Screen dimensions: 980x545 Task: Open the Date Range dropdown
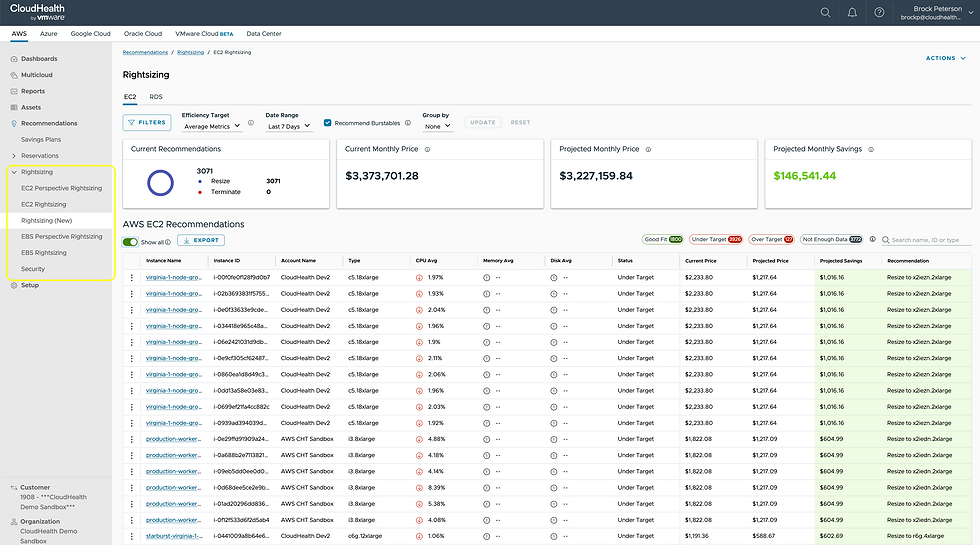tap(288, 126)
